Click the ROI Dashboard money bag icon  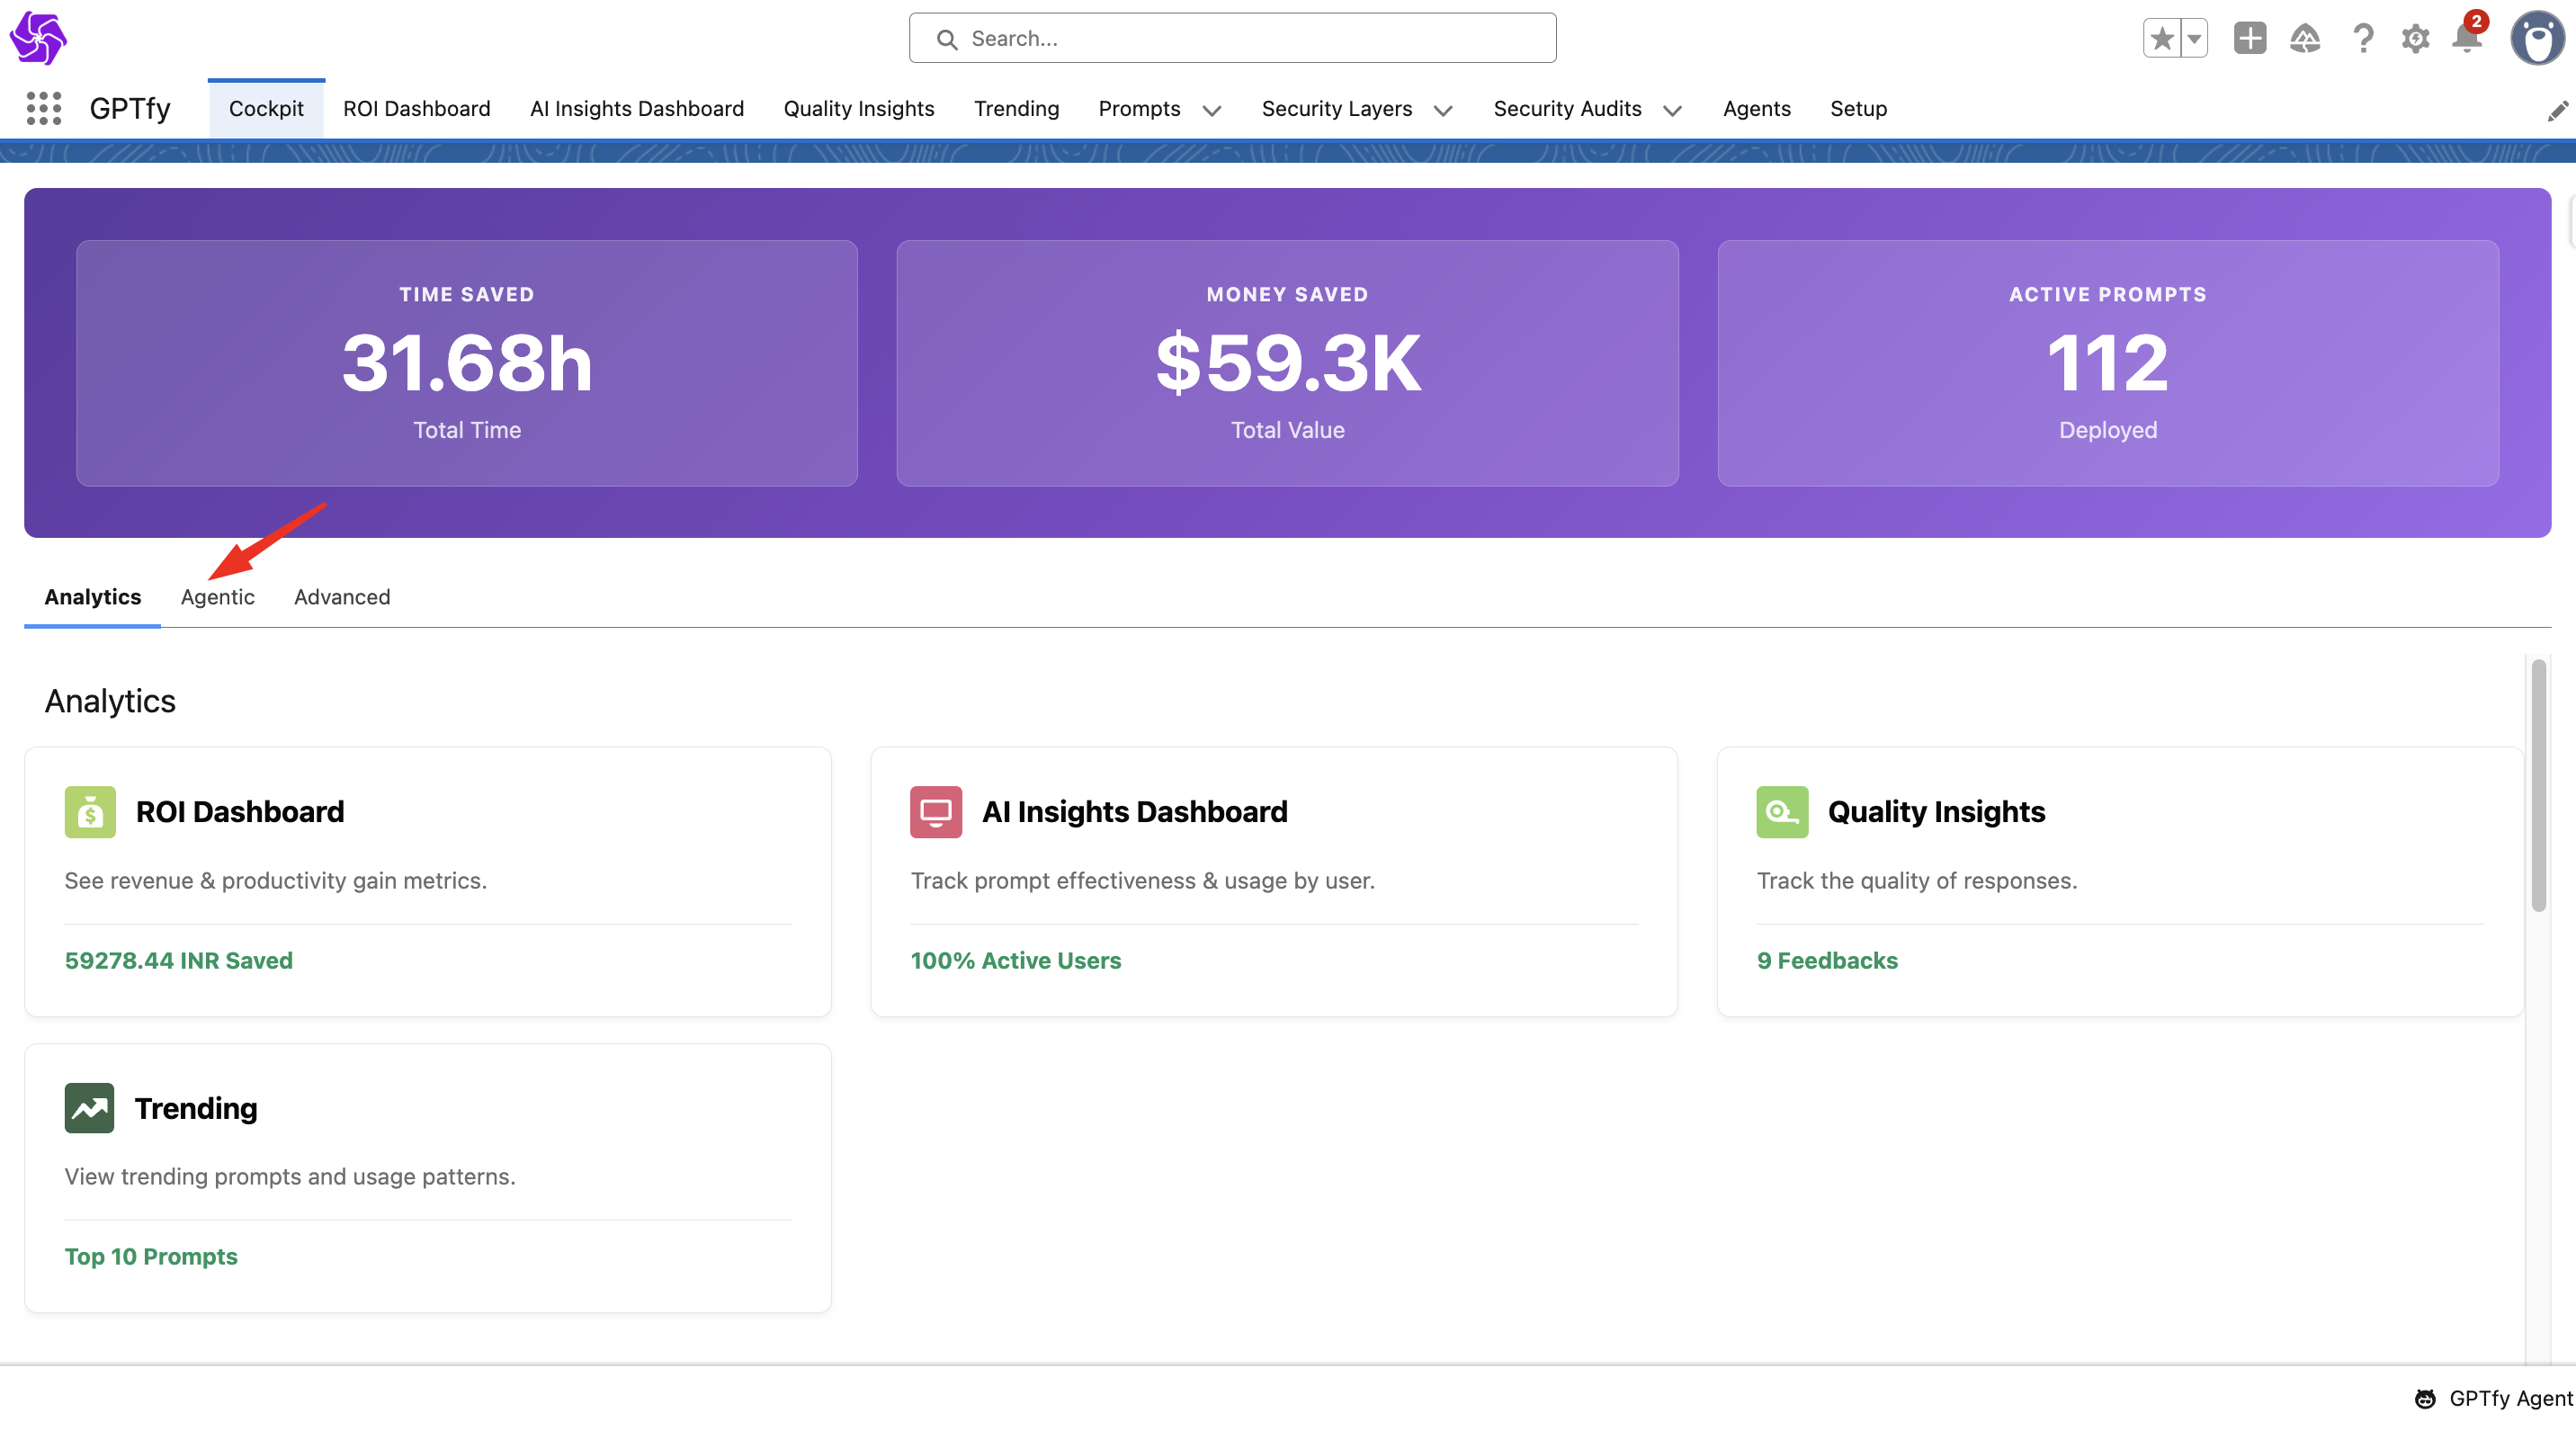(x=90, y=812)
